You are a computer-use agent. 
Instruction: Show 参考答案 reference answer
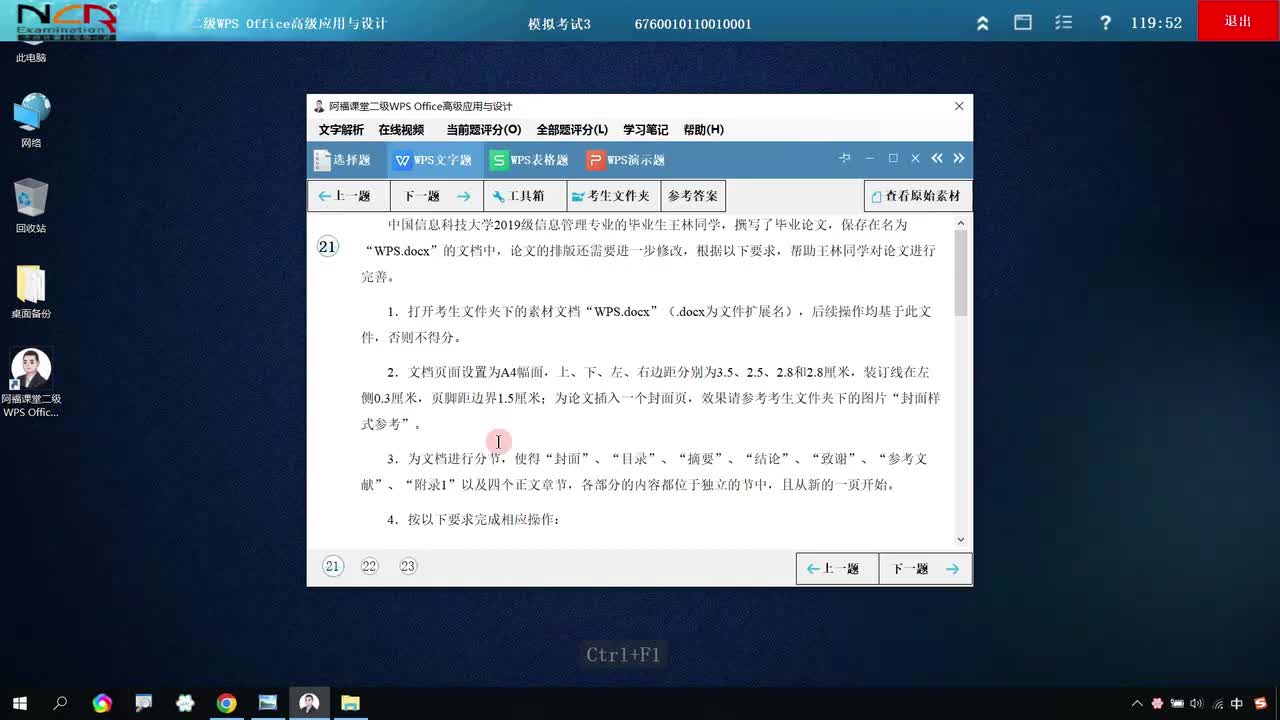pos(693,196)
